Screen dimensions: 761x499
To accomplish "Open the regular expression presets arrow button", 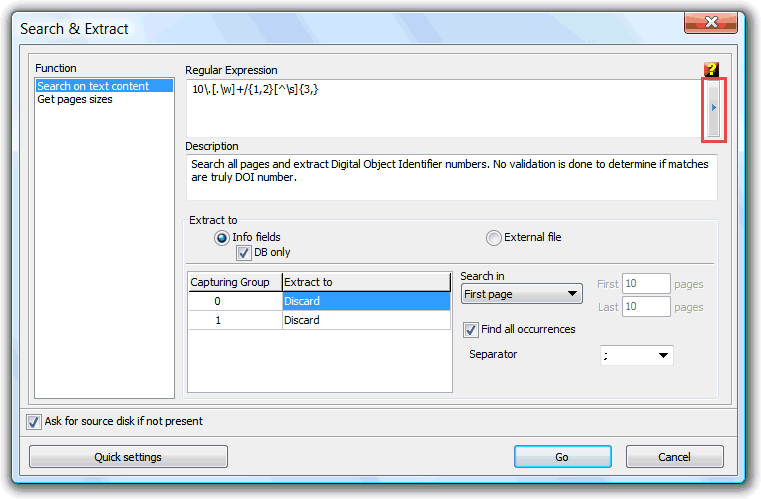I will point(713,108).
